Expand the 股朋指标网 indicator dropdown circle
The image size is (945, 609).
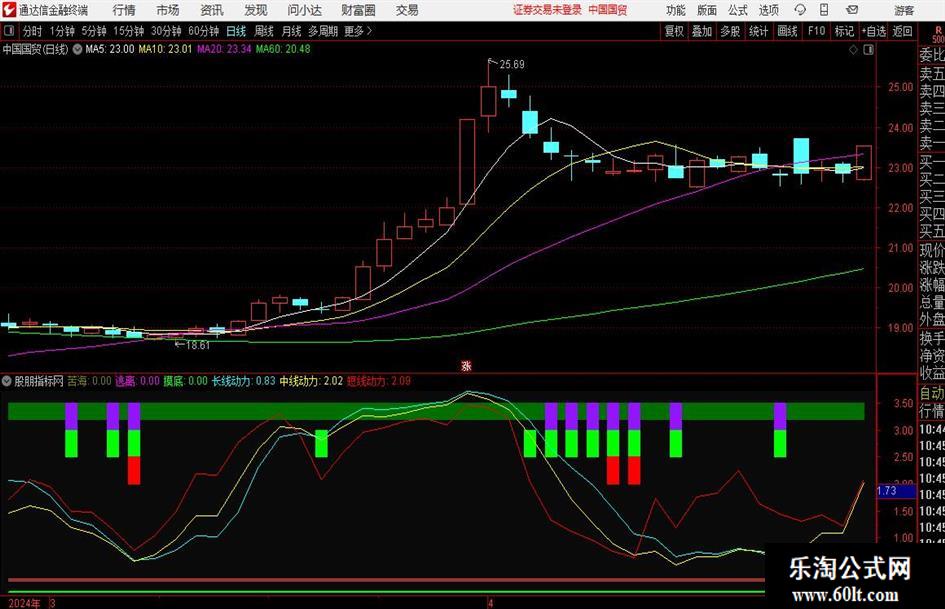coord(7,381)
